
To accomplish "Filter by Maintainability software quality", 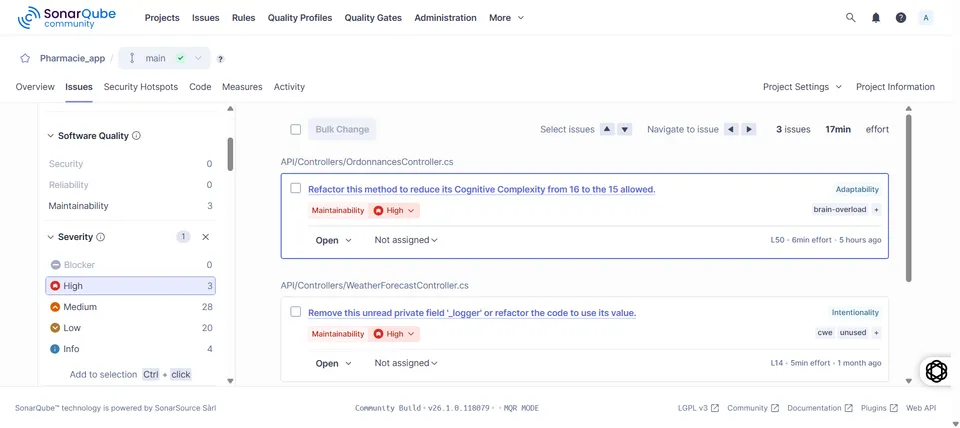I will (130, 206).
